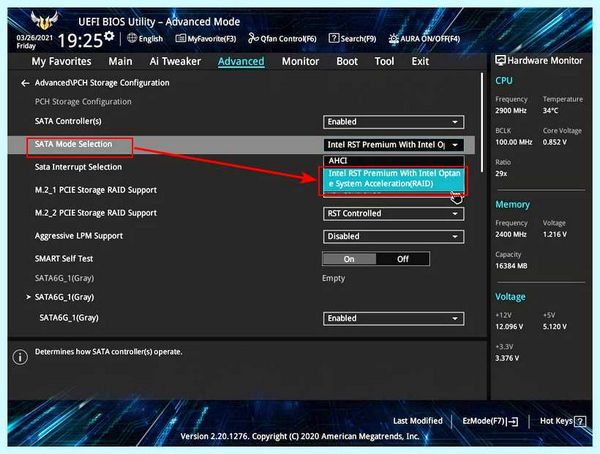This screenshot has height=454, width=600.
Task: Open SATA Controller(s) Enabled dropdown
Action: [393, 122]
